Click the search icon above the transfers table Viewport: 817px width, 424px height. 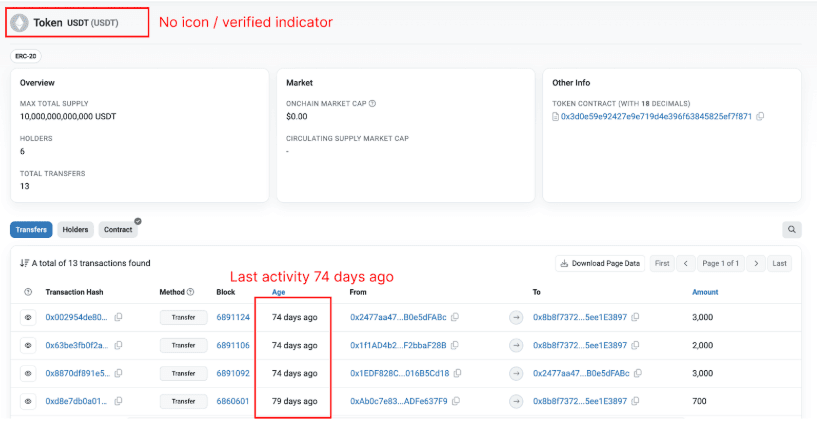792,230
